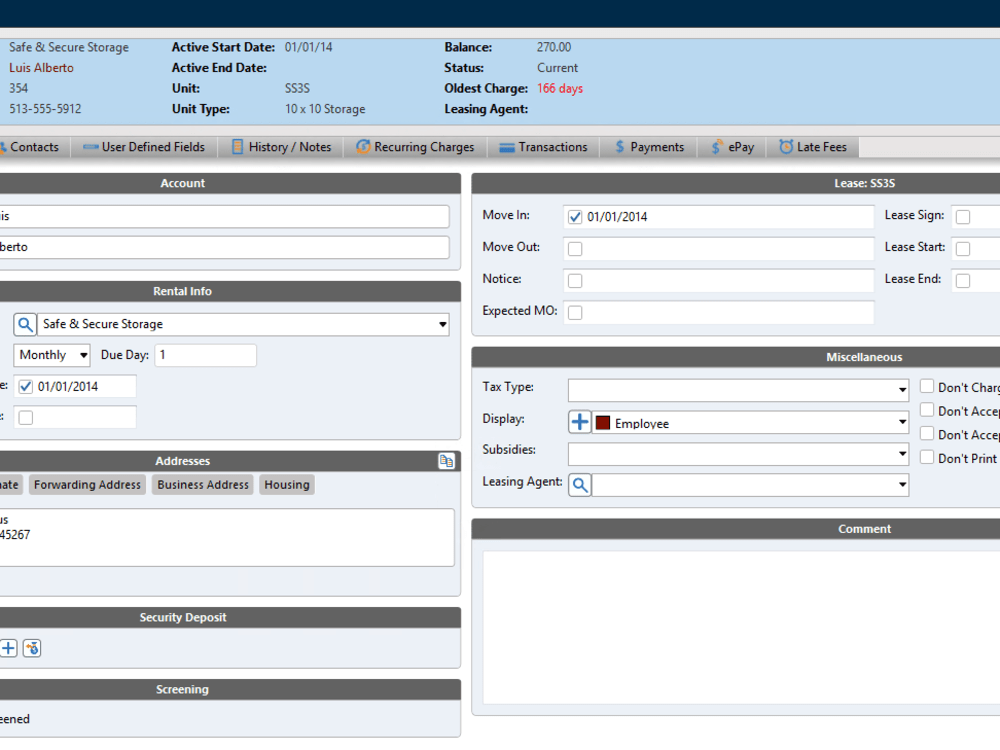The width and height of the screenshot is (1000, 750).
Task: Select the Housing address button
Action: 287,485
